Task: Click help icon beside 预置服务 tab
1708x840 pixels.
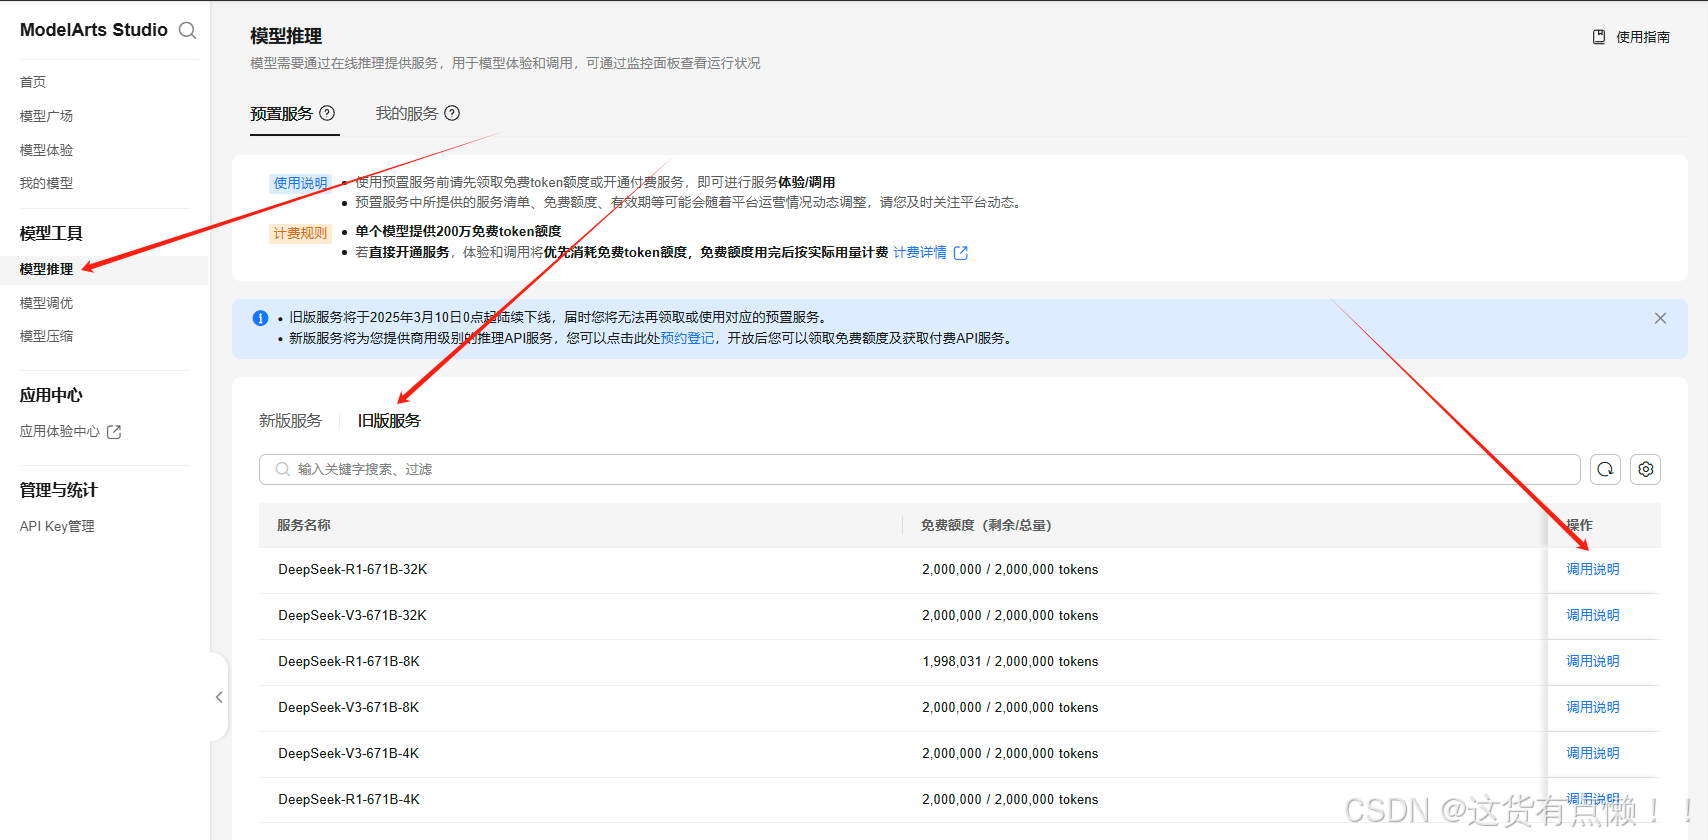Action: coord(327,113)
